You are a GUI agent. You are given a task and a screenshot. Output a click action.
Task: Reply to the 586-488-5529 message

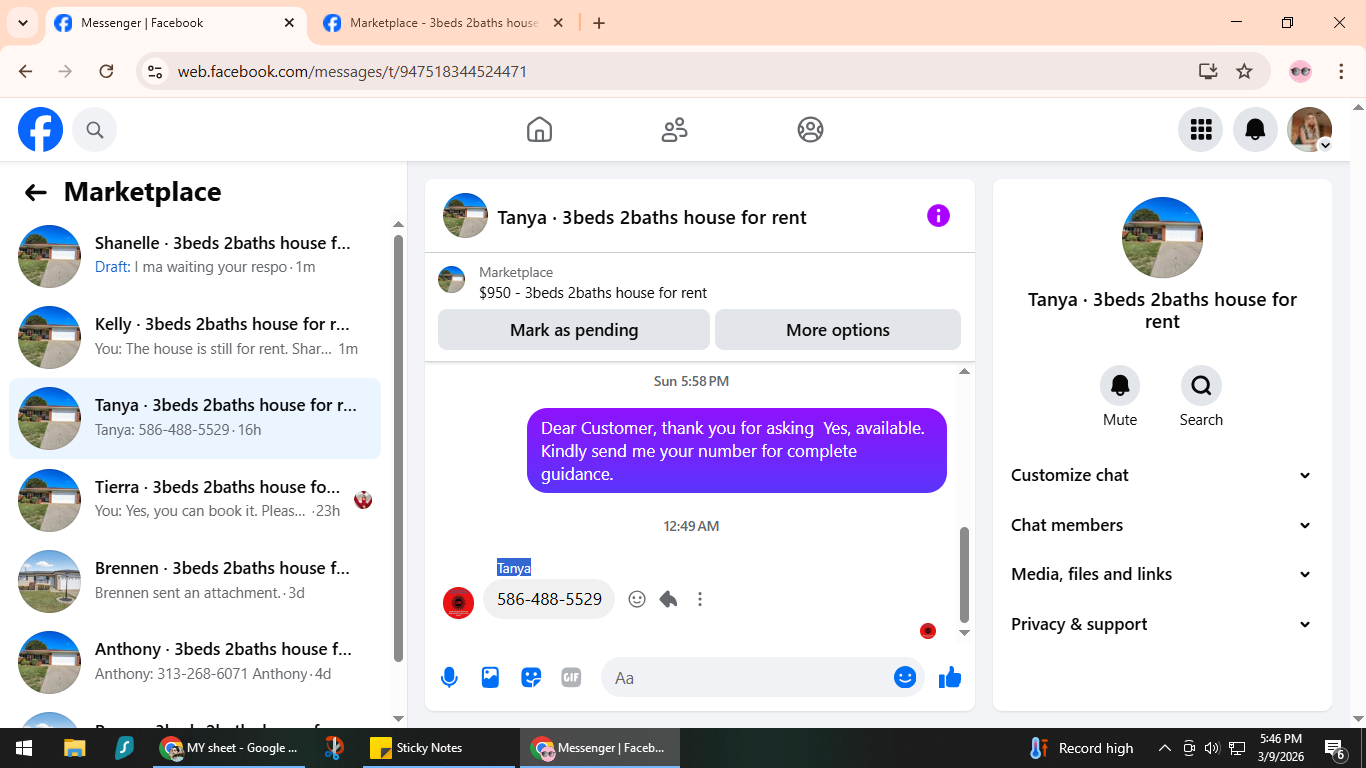(669, 599)
